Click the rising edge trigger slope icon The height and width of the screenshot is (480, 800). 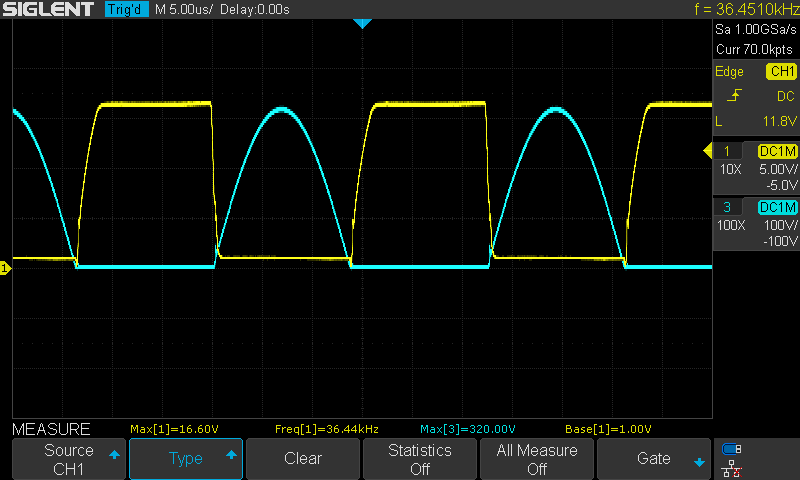pos(734,95)
